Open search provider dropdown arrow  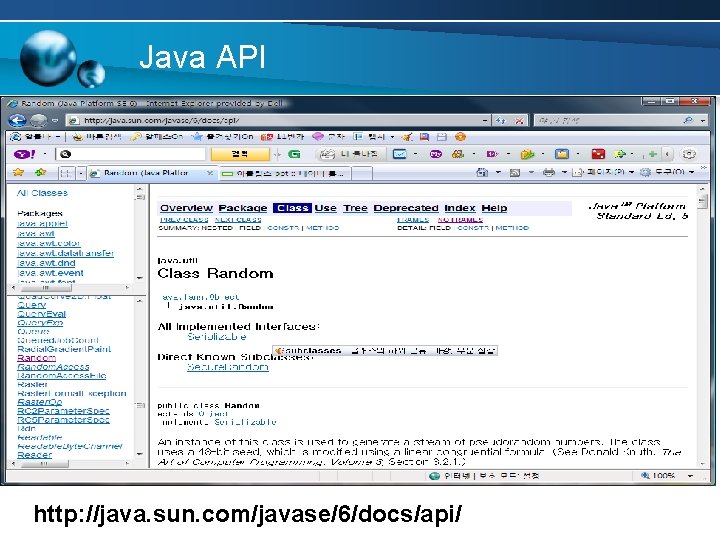(703, 121)
